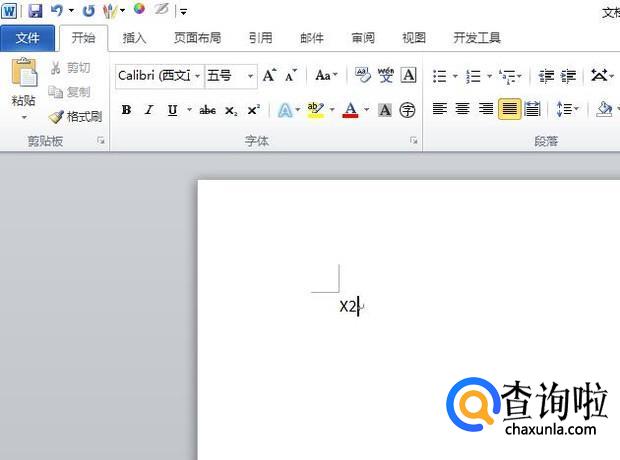Switch to the 页面布局 (Page Layout) tab
The image size is (620, 460).
tap(197, 38)
